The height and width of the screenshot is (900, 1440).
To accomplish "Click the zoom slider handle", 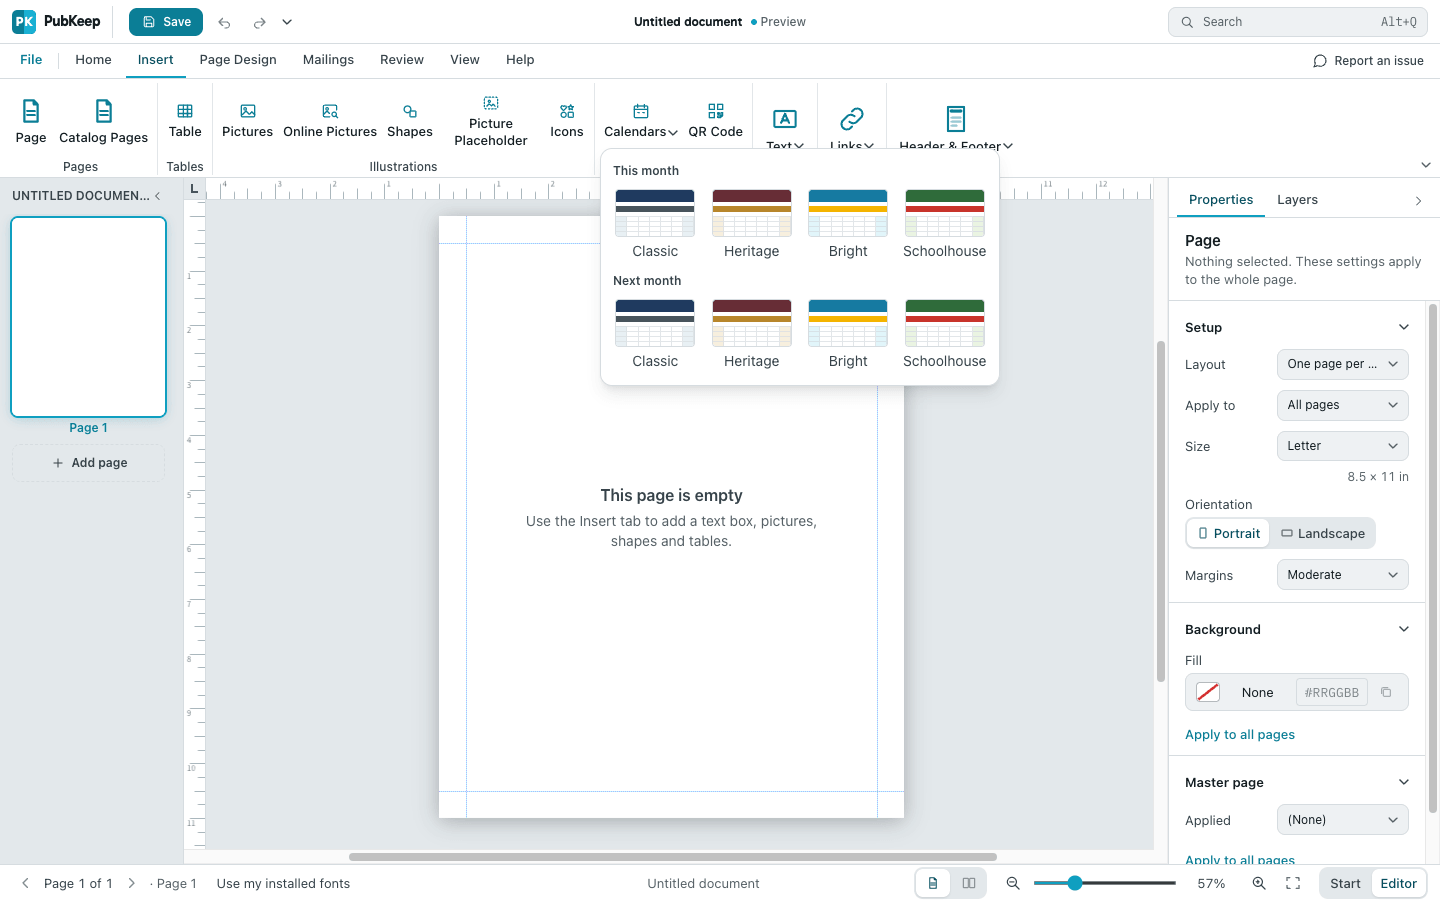I will coord(1074,883).
